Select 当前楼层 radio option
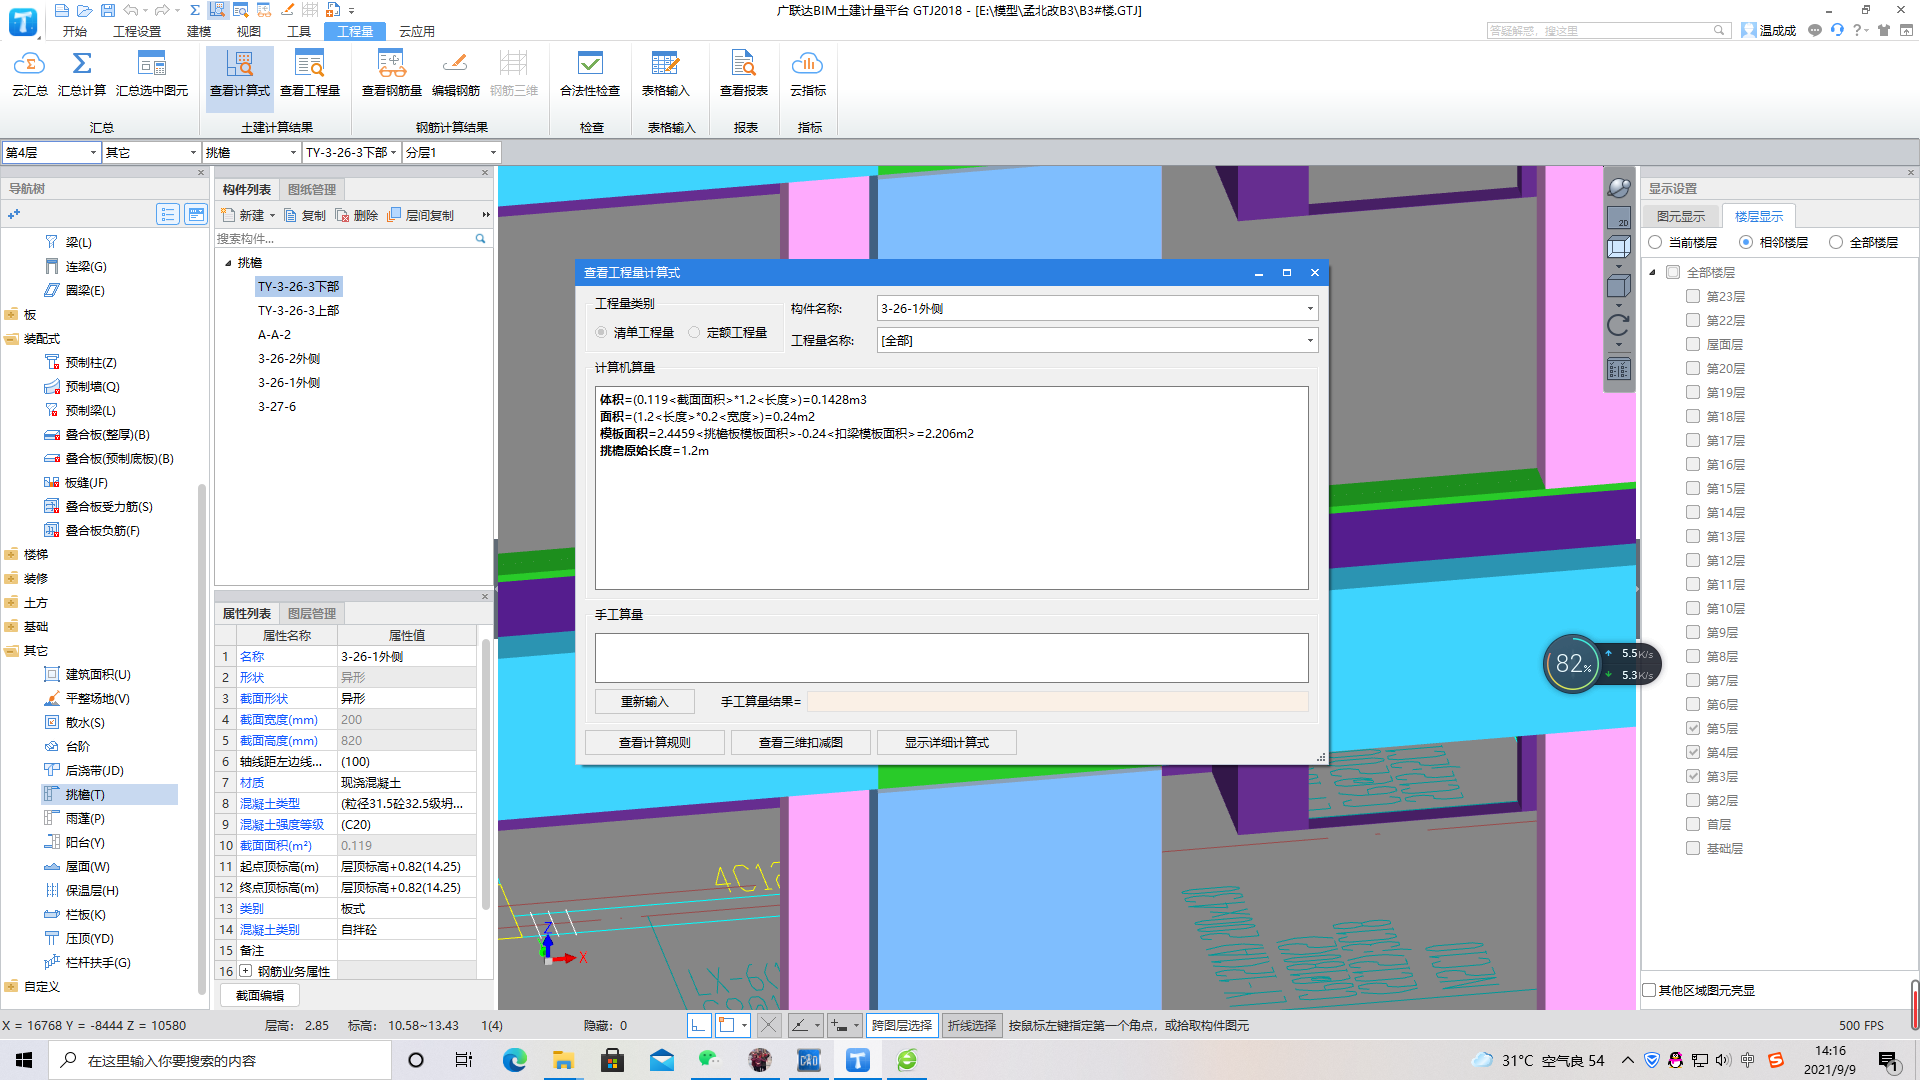This screenshot has width=1920, height=1080. click(x=1655, y=242)
